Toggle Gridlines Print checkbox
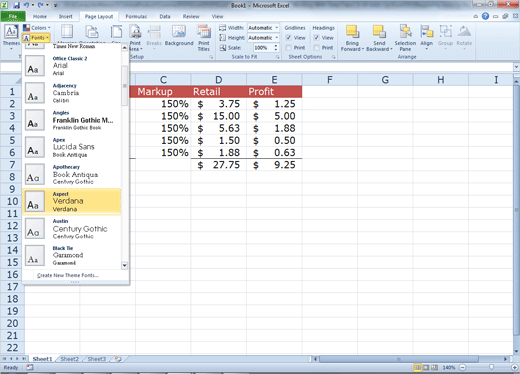Image resolution: width=520 pixels, height=374 pixels. (289, 48)
